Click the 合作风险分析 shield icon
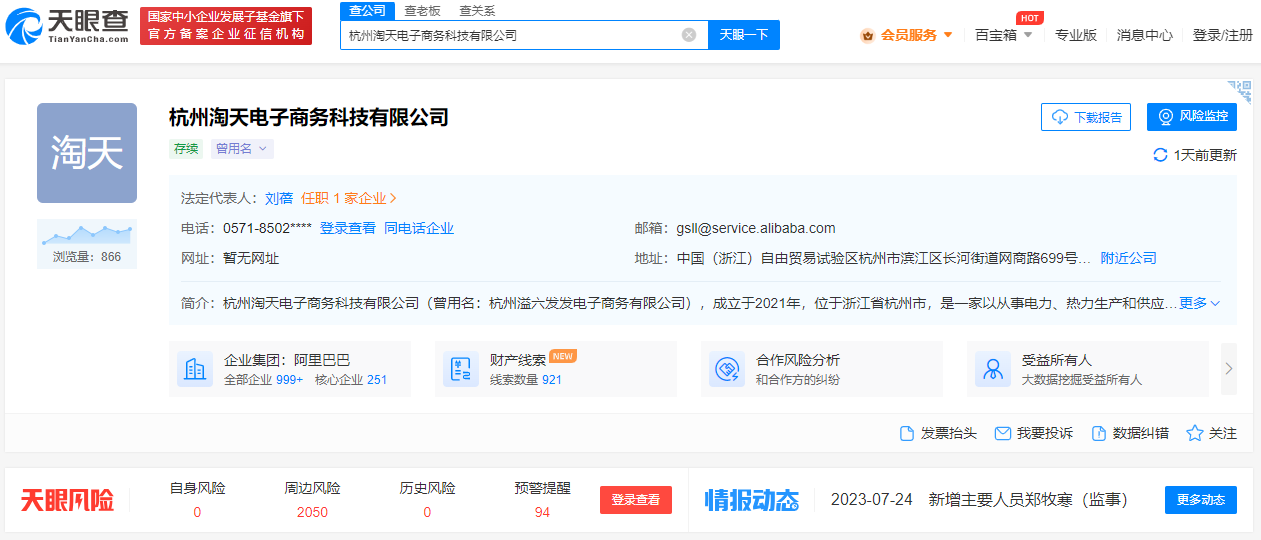 pyautogui.click(x=727, y=369)
